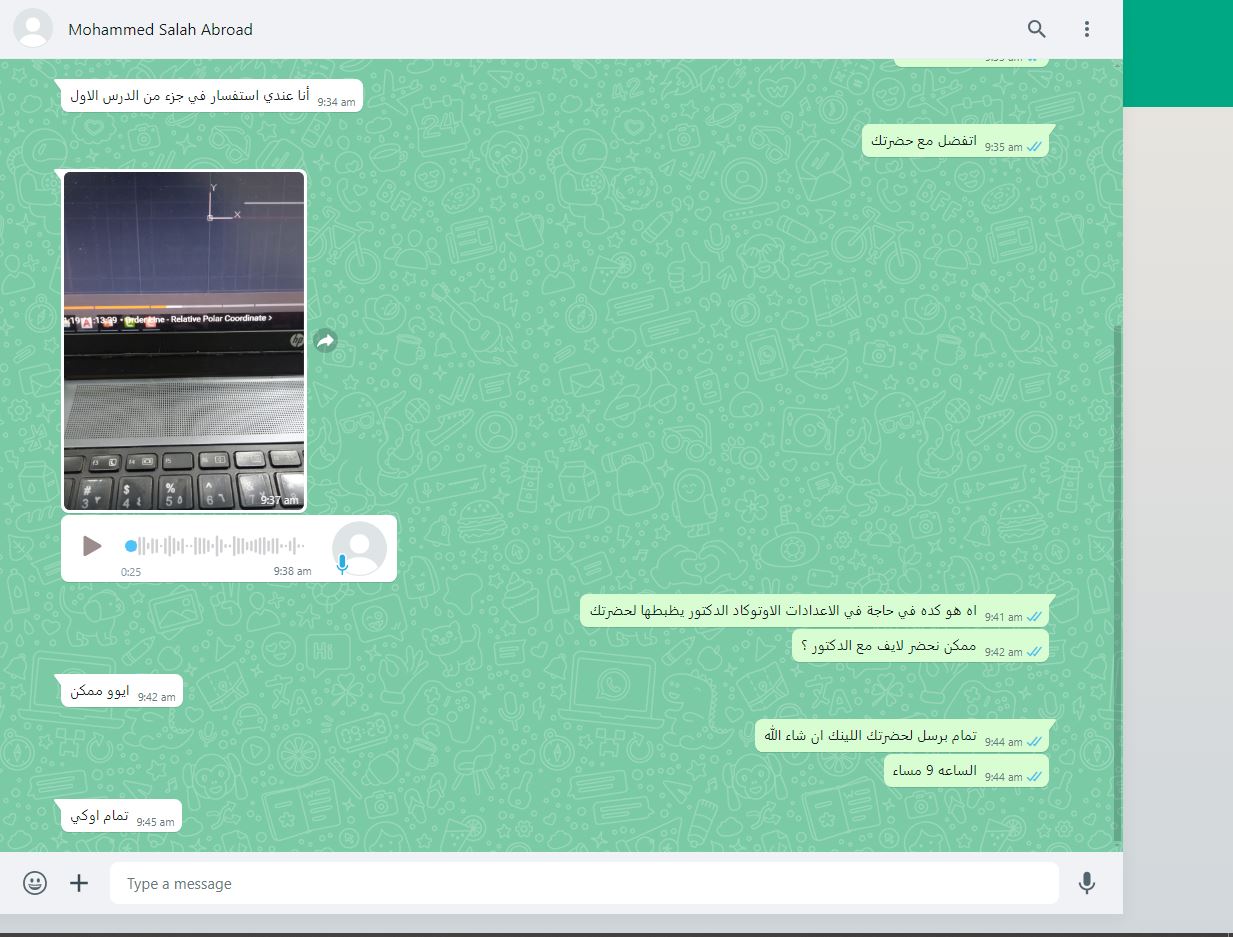Forward the received photo

click(x=325, y=341)
